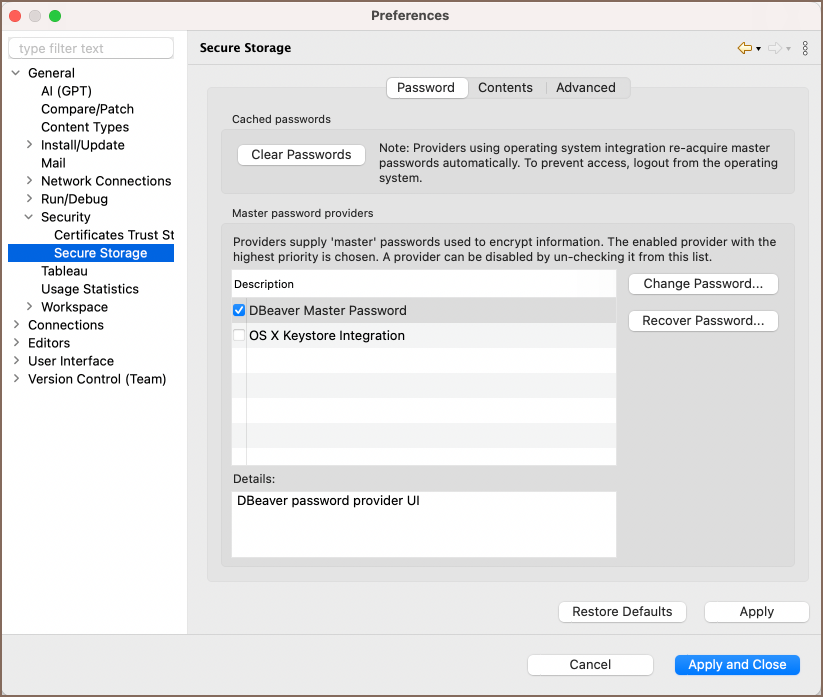
Task: Select Tableau preference page
Action: tap(65, 271)
